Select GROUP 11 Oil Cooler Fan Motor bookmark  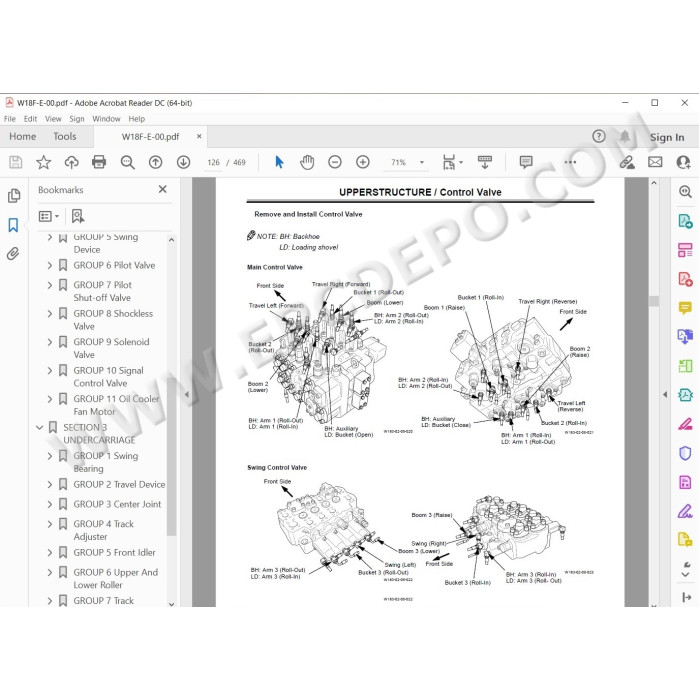(x=117, y=405)
